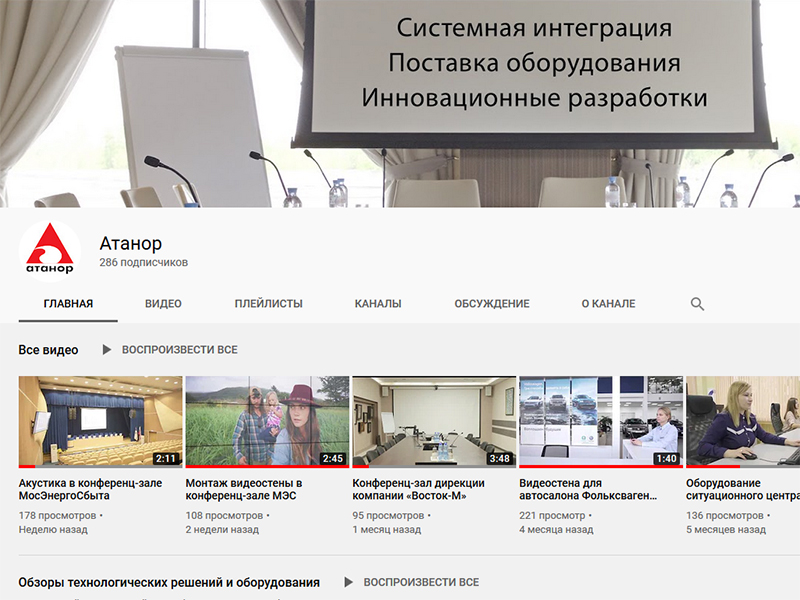Open title Оборудование ситуационного центра

click(x=743, y=489)
